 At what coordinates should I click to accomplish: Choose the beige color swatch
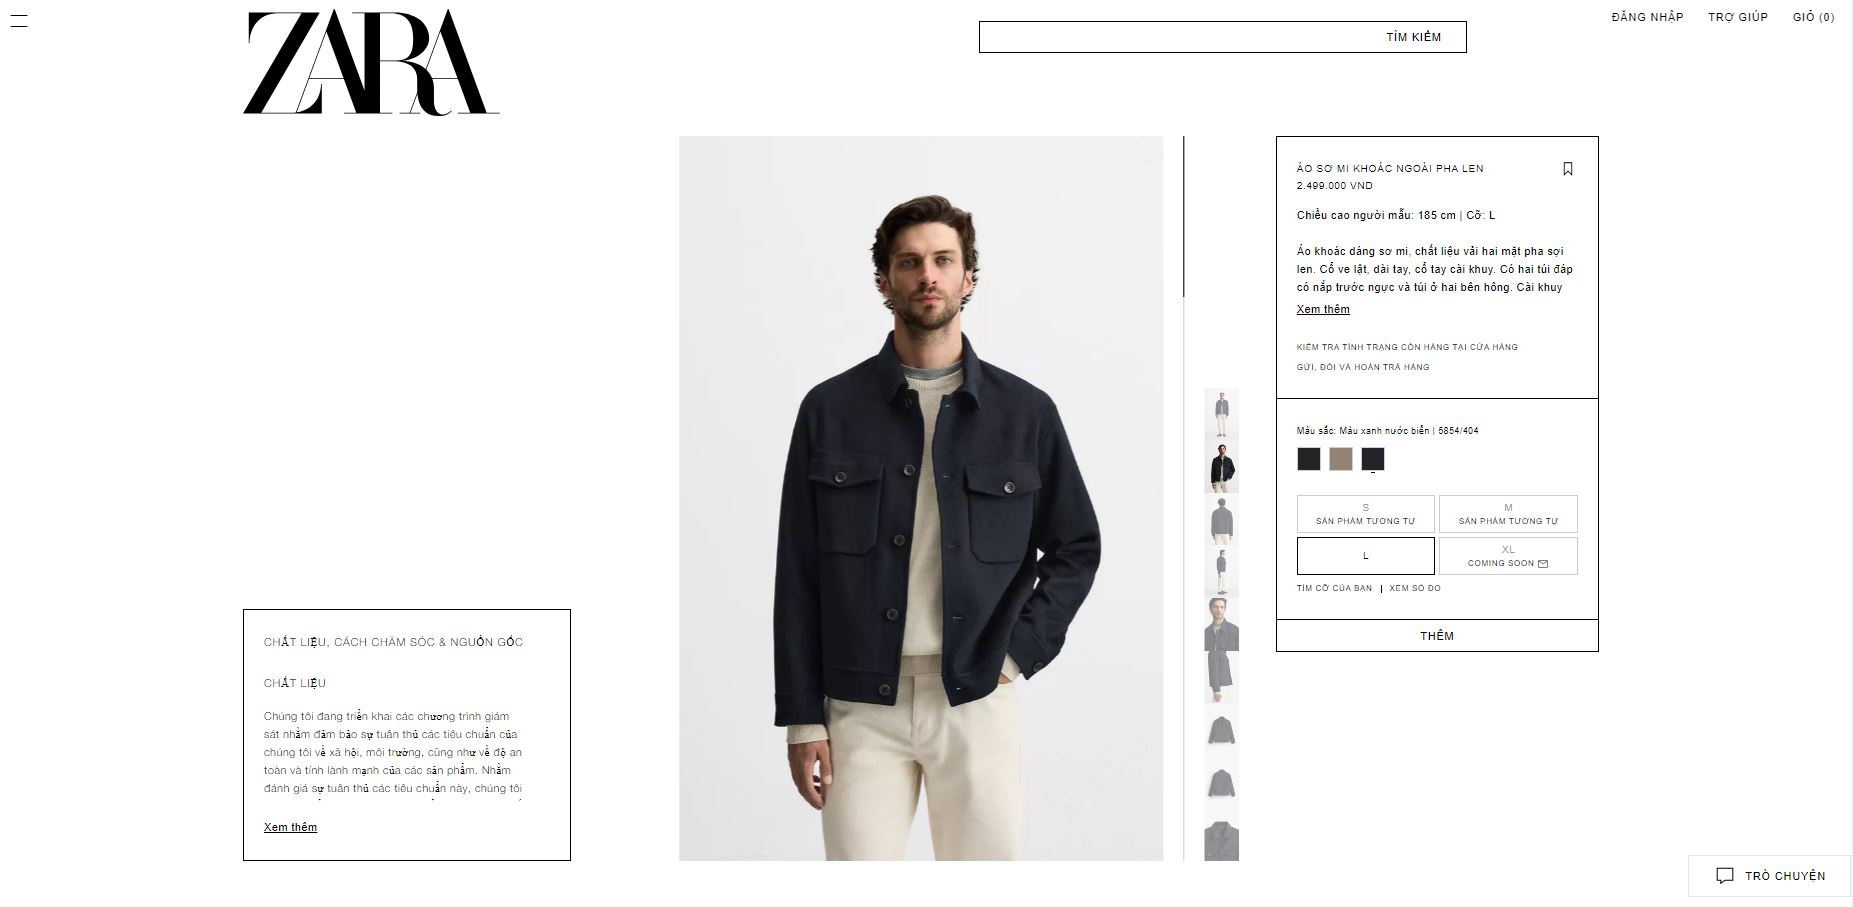pos(1341,459)
